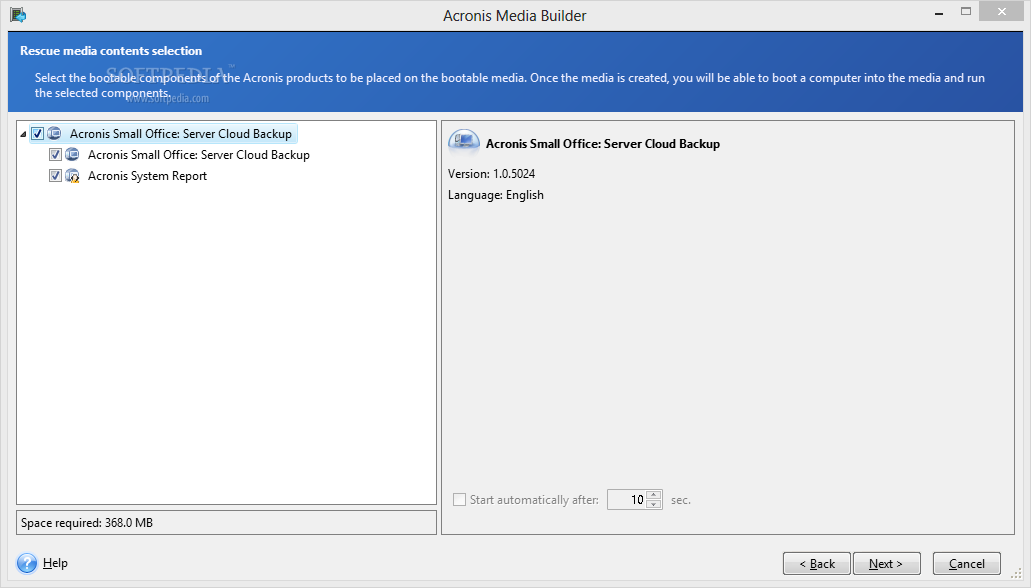Click the Rescue media contents selection heading
Image resolution: width=1031 pixels, height=588 pixels.
(111, 51)
